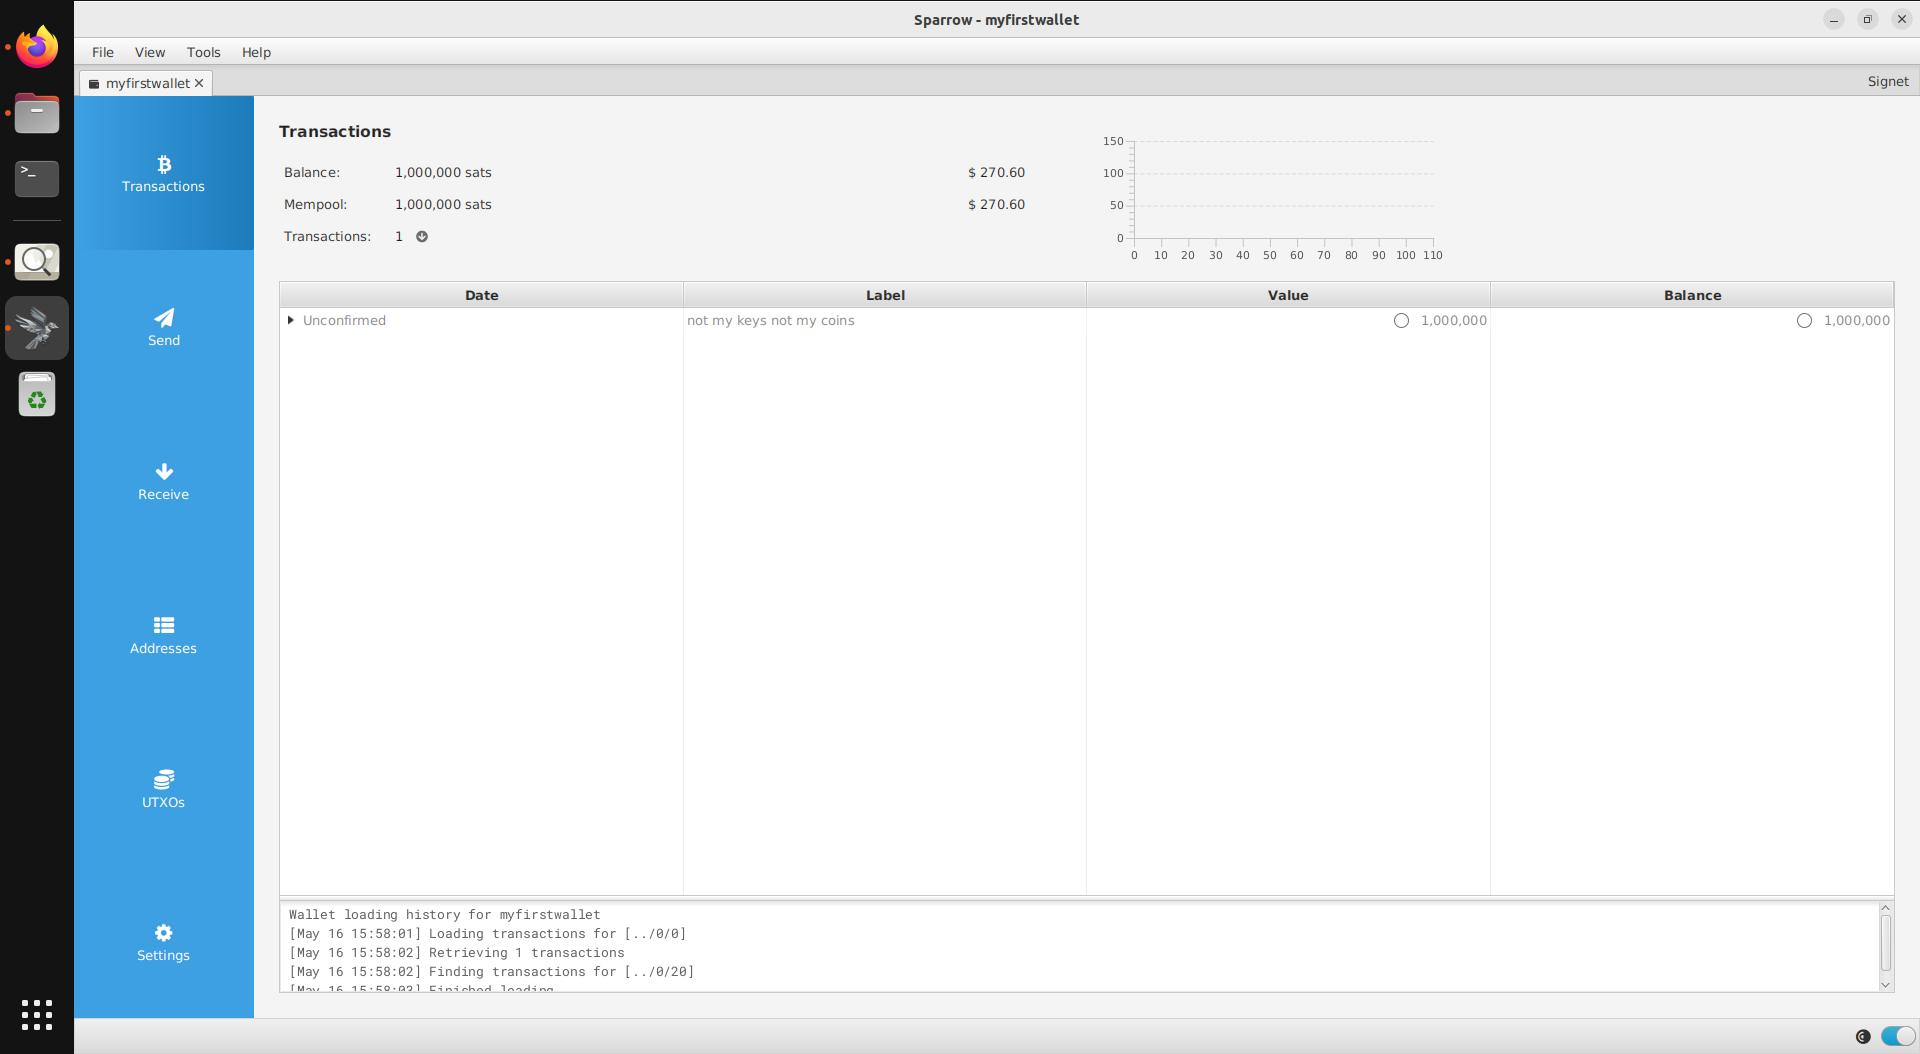Open the Receive sidebar view

(x=163, y=482)
